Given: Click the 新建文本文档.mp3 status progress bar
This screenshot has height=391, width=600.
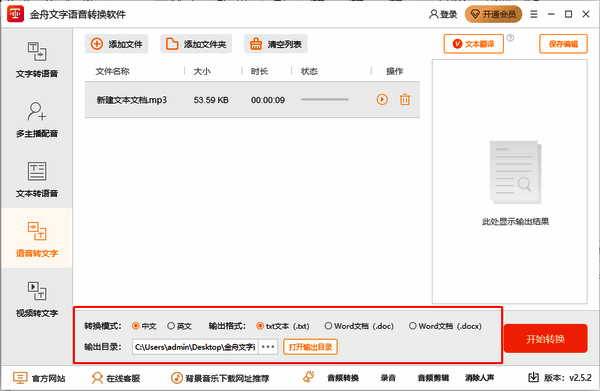Looking at the screenshot, I should click(324, 99).
